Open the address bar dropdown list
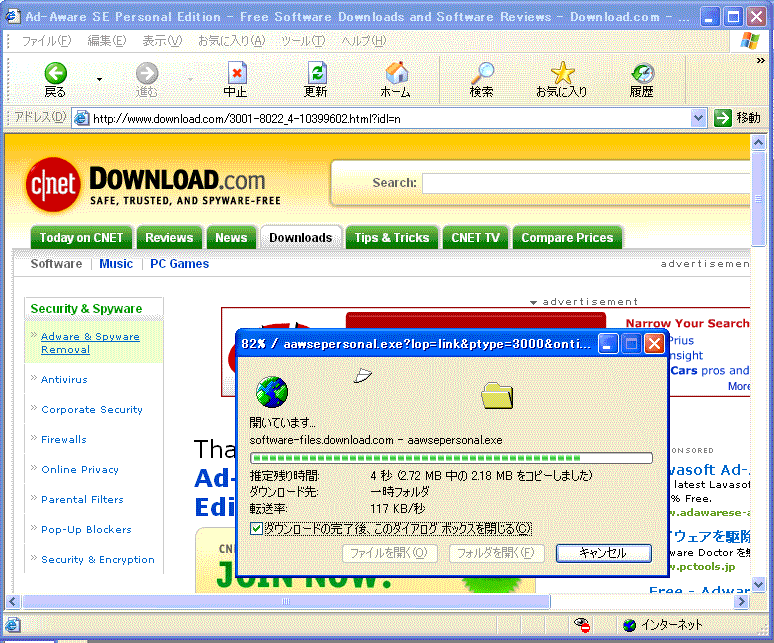 pyautogui.click(x=698, y=118)
